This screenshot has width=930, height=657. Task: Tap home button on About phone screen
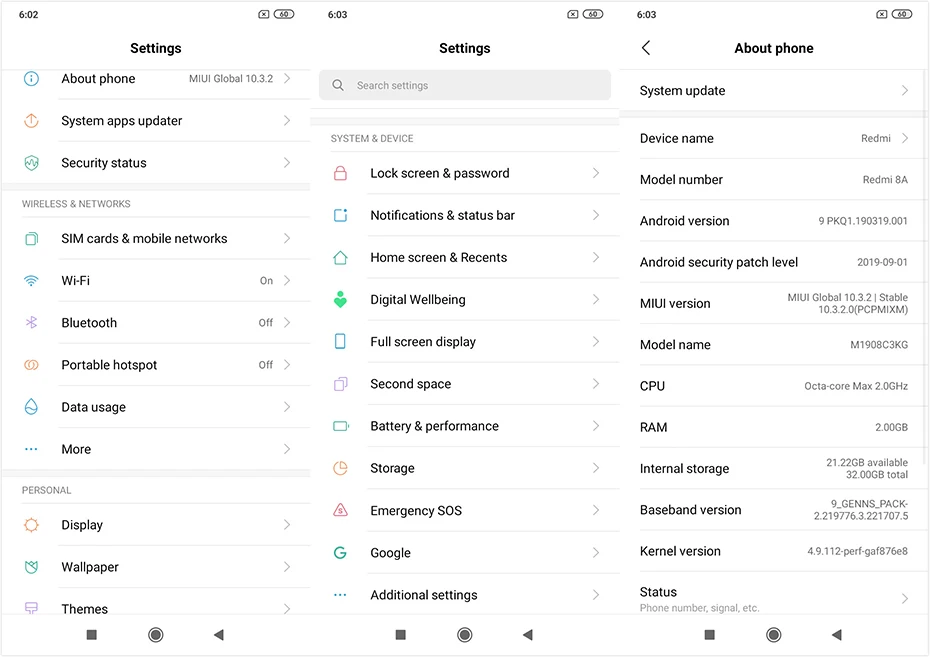point(773,635)
